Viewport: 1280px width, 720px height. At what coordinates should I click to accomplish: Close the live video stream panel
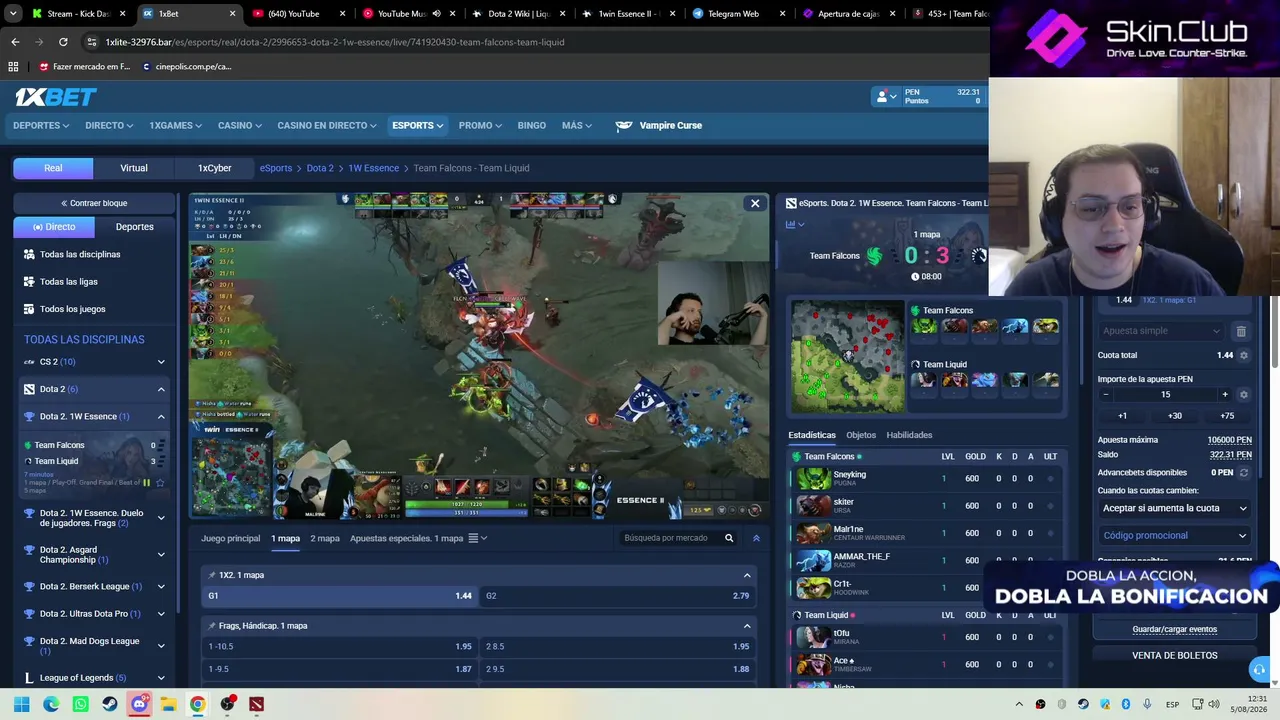755,204
